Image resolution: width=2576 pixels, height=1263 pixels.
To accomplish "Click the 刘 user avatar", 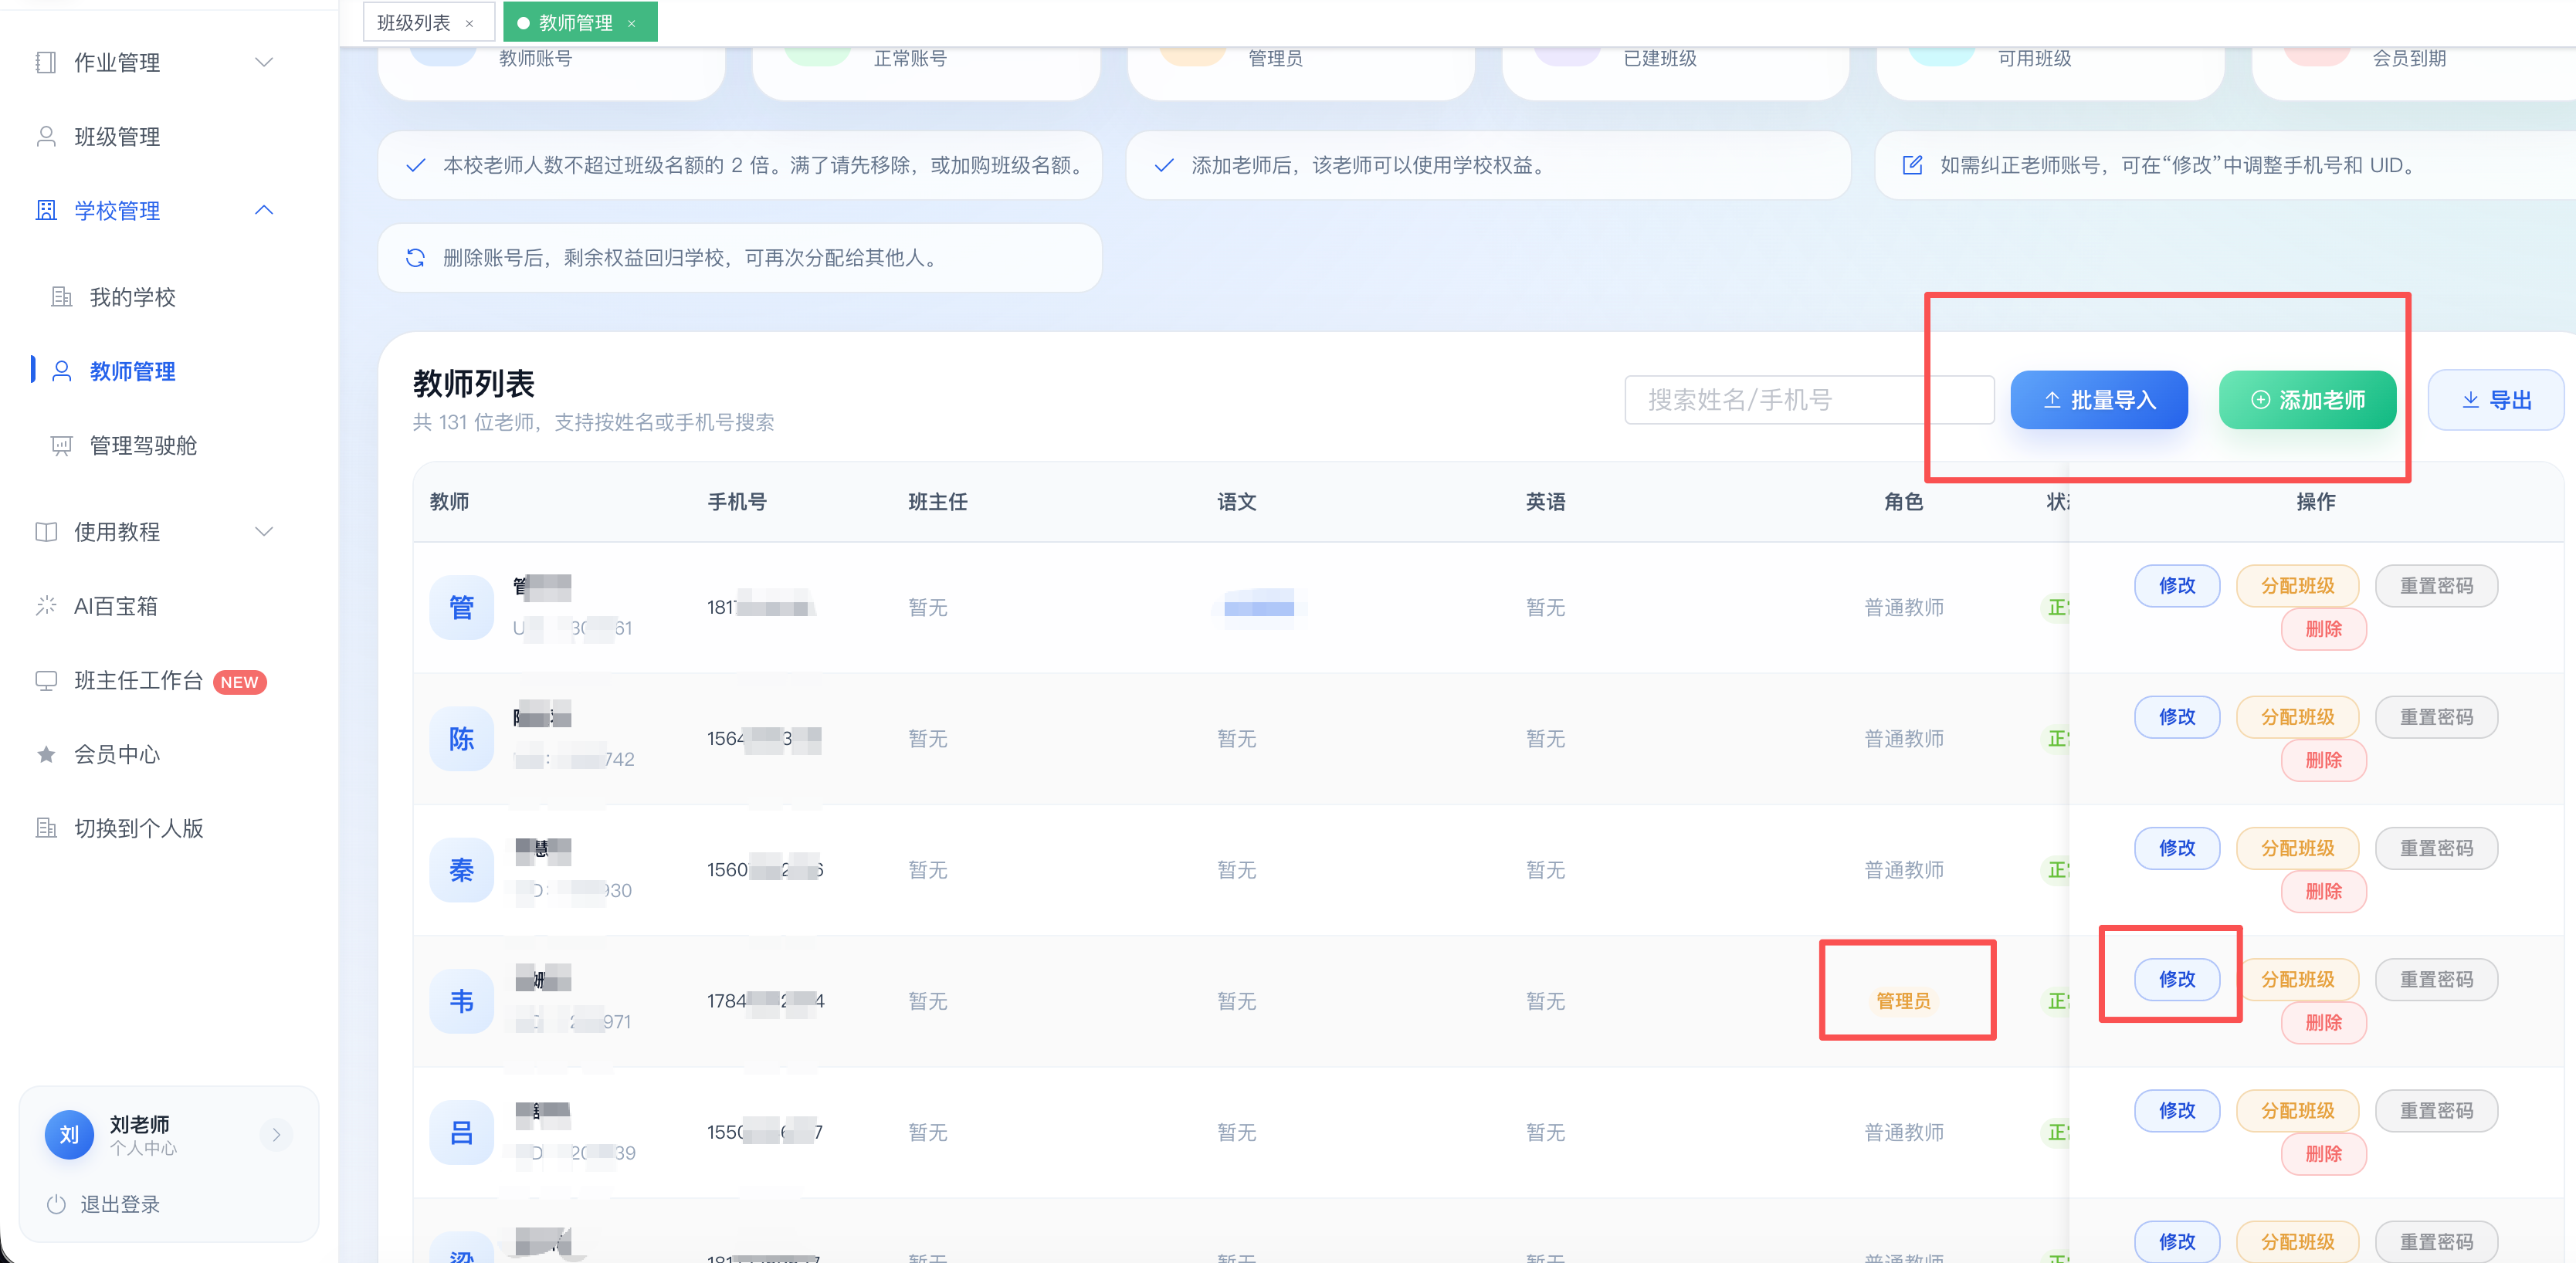I will 69,1134.
